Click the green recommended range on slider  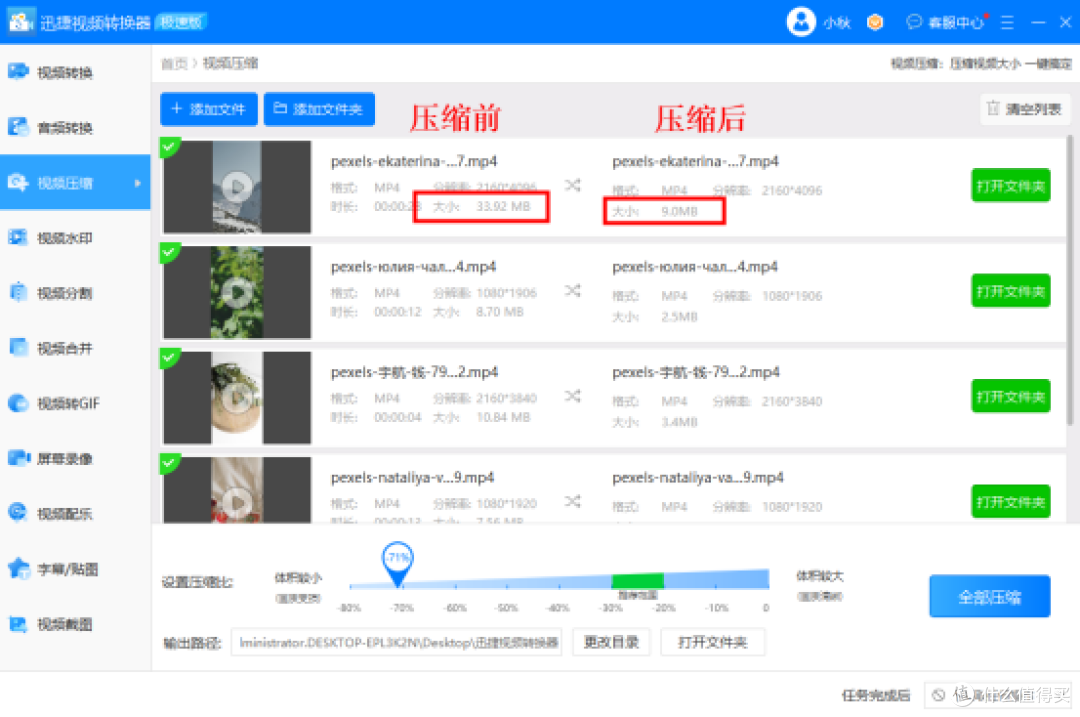(x=637, y=580)
